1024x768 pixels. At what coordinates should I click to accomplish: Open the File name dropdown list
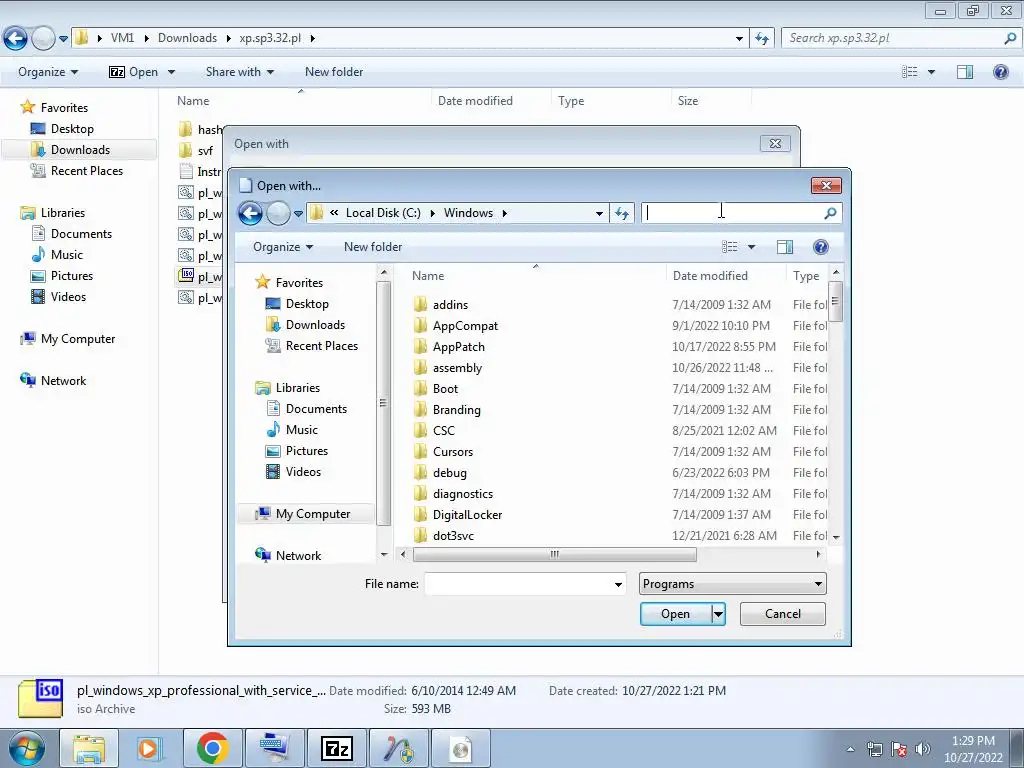pyautogui.click(x=618, y=584)
